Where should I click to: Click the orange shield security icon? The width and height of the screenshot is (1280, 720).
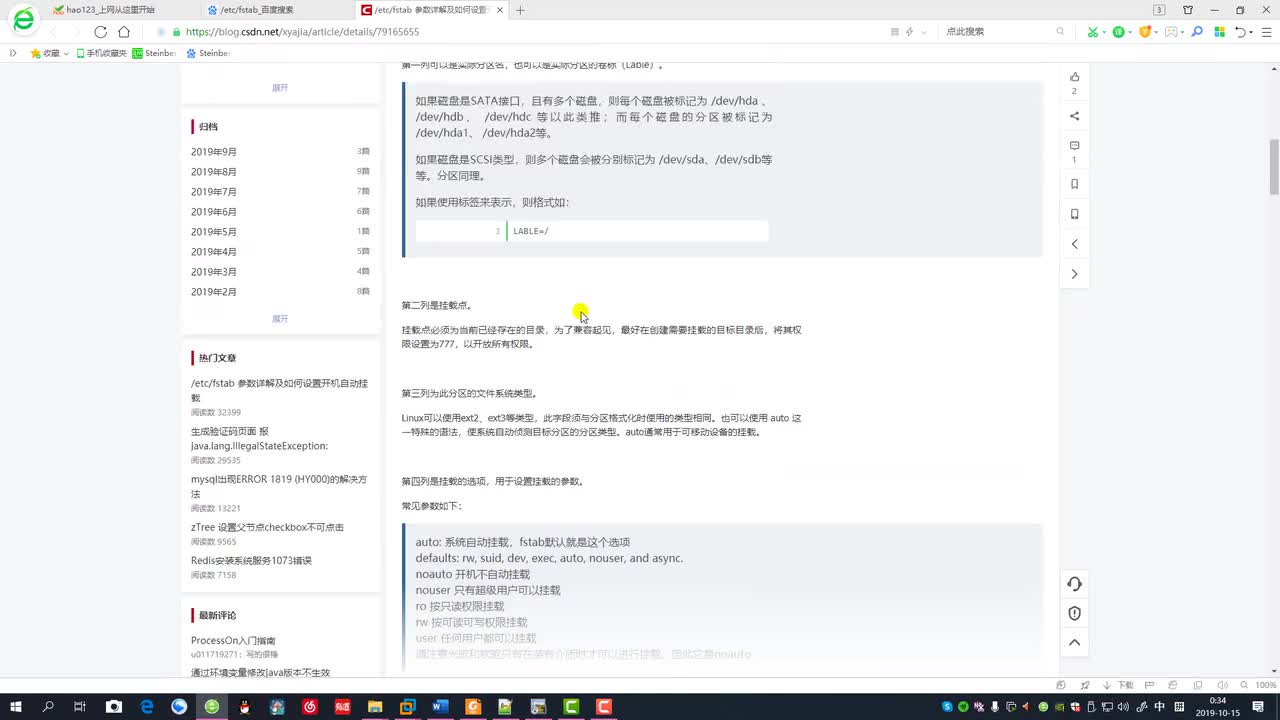(1145, 32)
